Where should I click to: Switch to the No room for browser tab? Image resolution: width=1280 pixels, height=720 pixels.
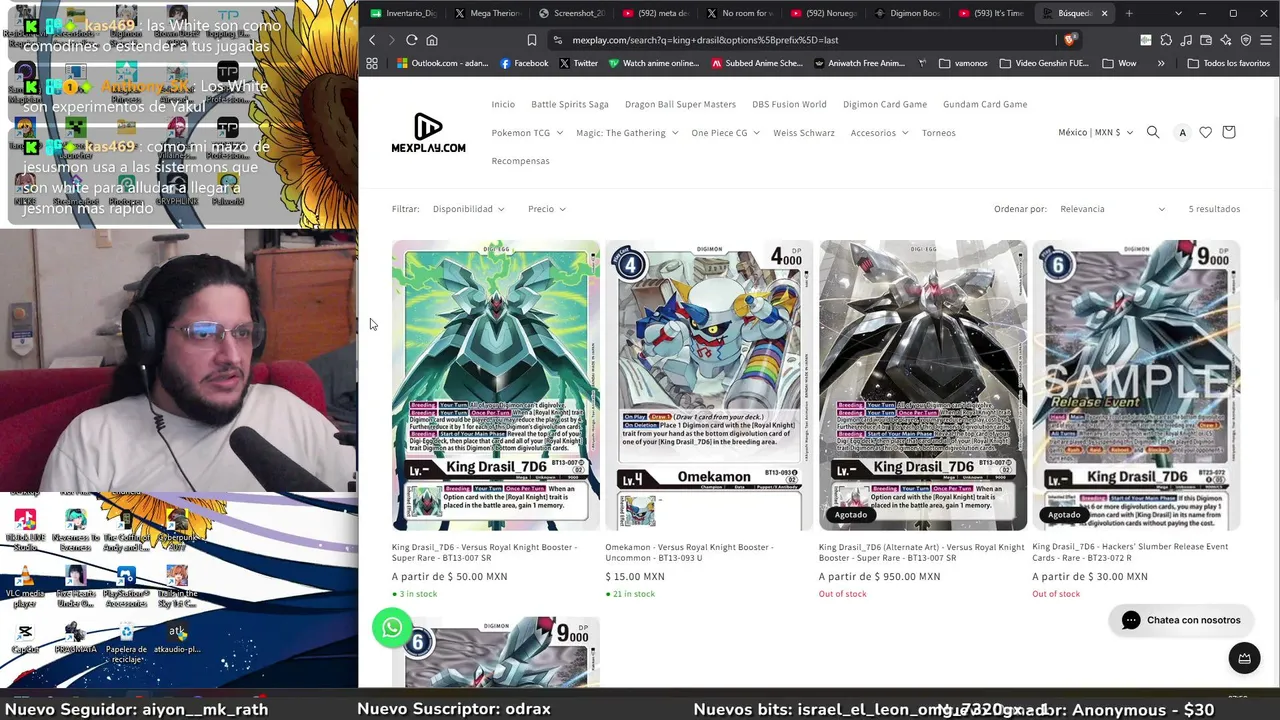click(739, 13)
